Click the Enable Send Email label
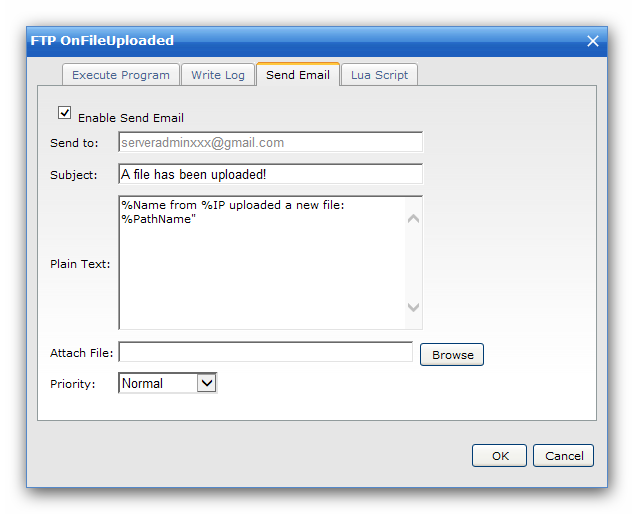 131,118
